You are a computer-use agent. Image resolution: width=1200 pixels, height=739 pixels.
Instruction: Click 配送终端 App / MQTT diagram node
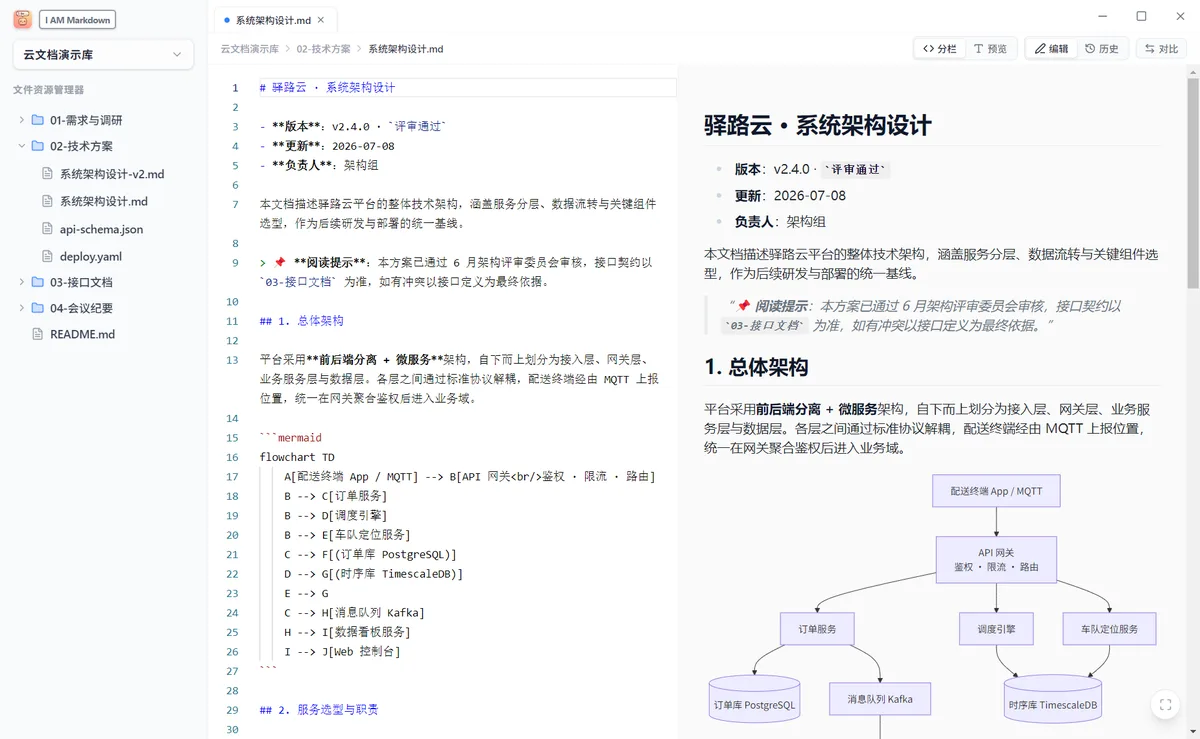coord(996,491)
